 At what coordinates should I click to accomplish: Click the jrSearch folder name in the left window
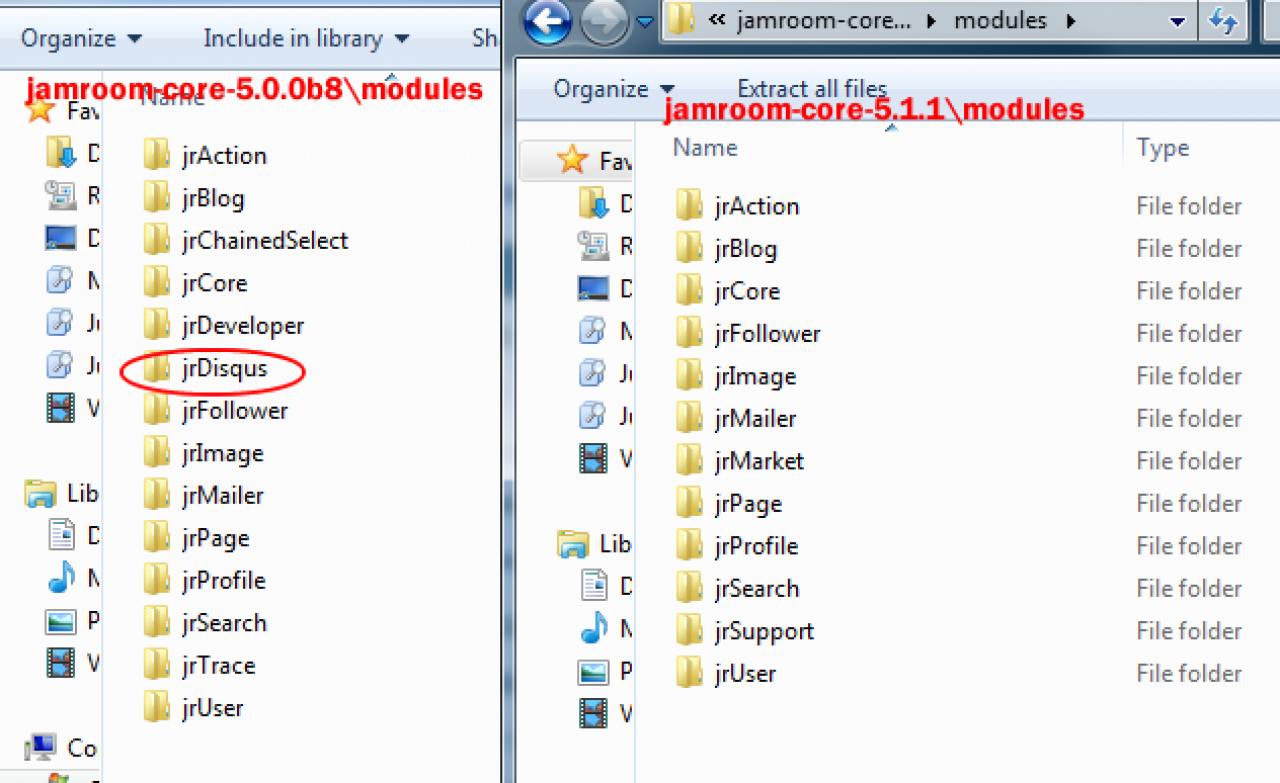pyautogui.click(x=224, y=623)
